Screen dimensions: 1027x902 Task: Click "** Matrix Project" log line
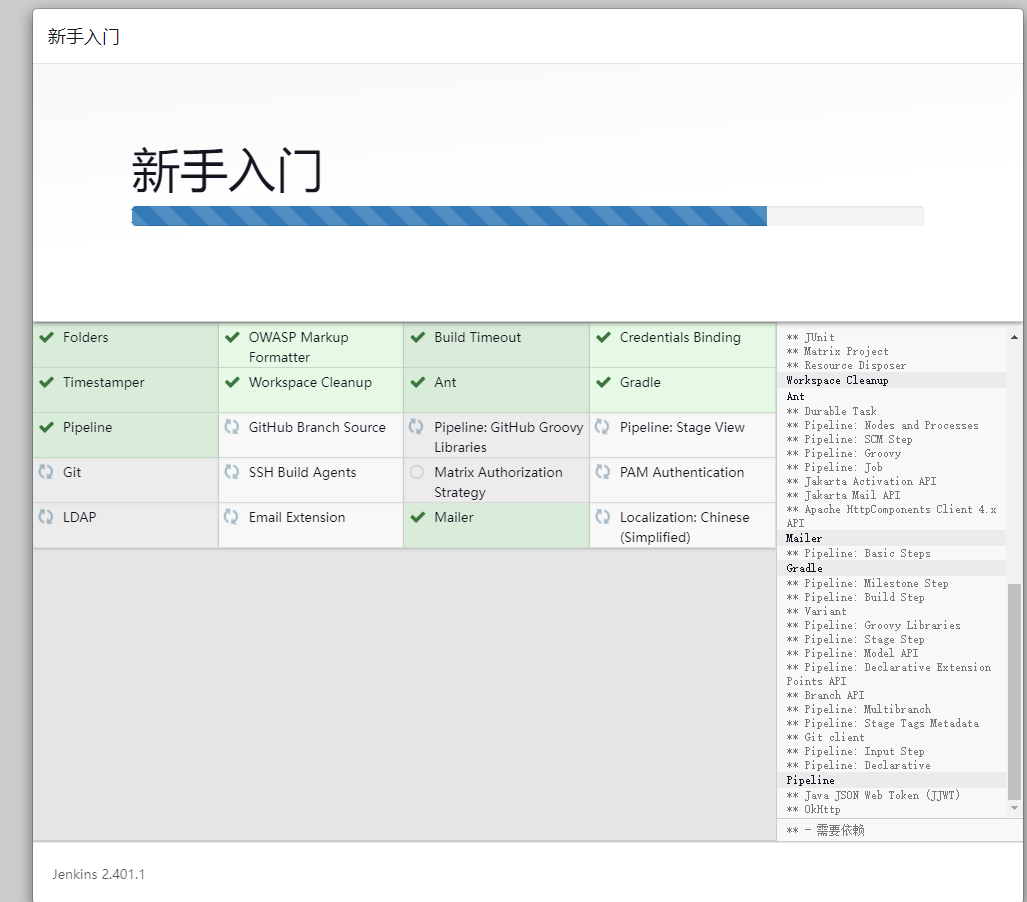tap(837, 352)
